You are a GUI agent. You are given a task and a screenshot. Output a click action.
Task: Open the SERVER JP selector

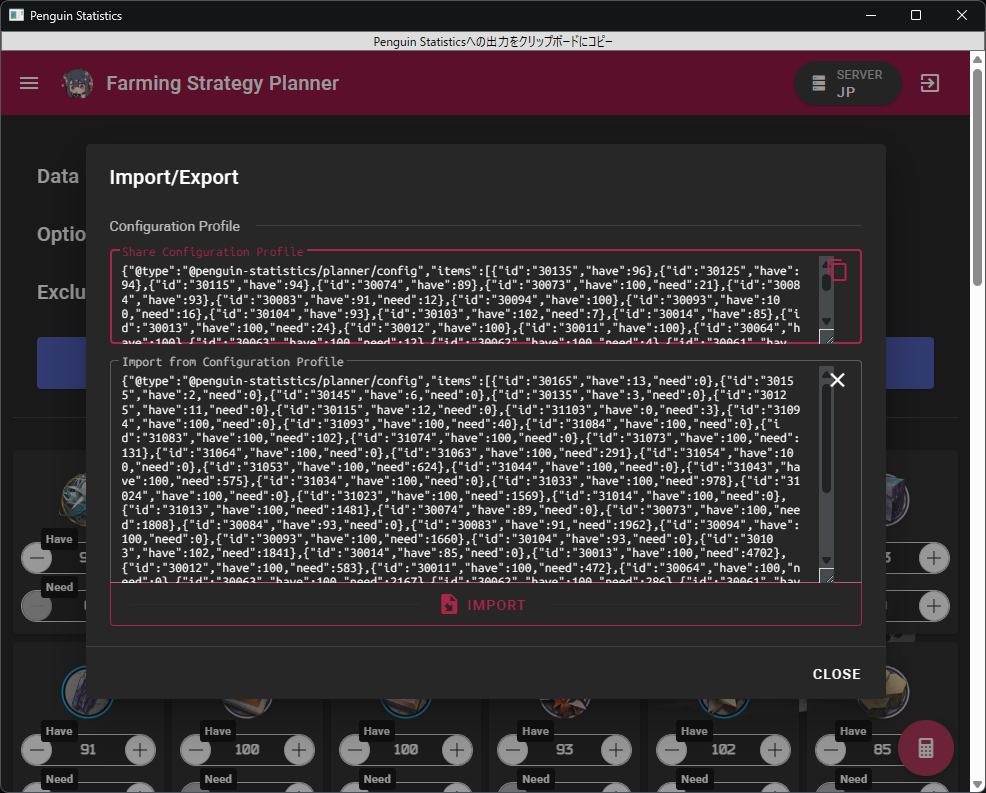pyautogui.click(x=847, y=83)
